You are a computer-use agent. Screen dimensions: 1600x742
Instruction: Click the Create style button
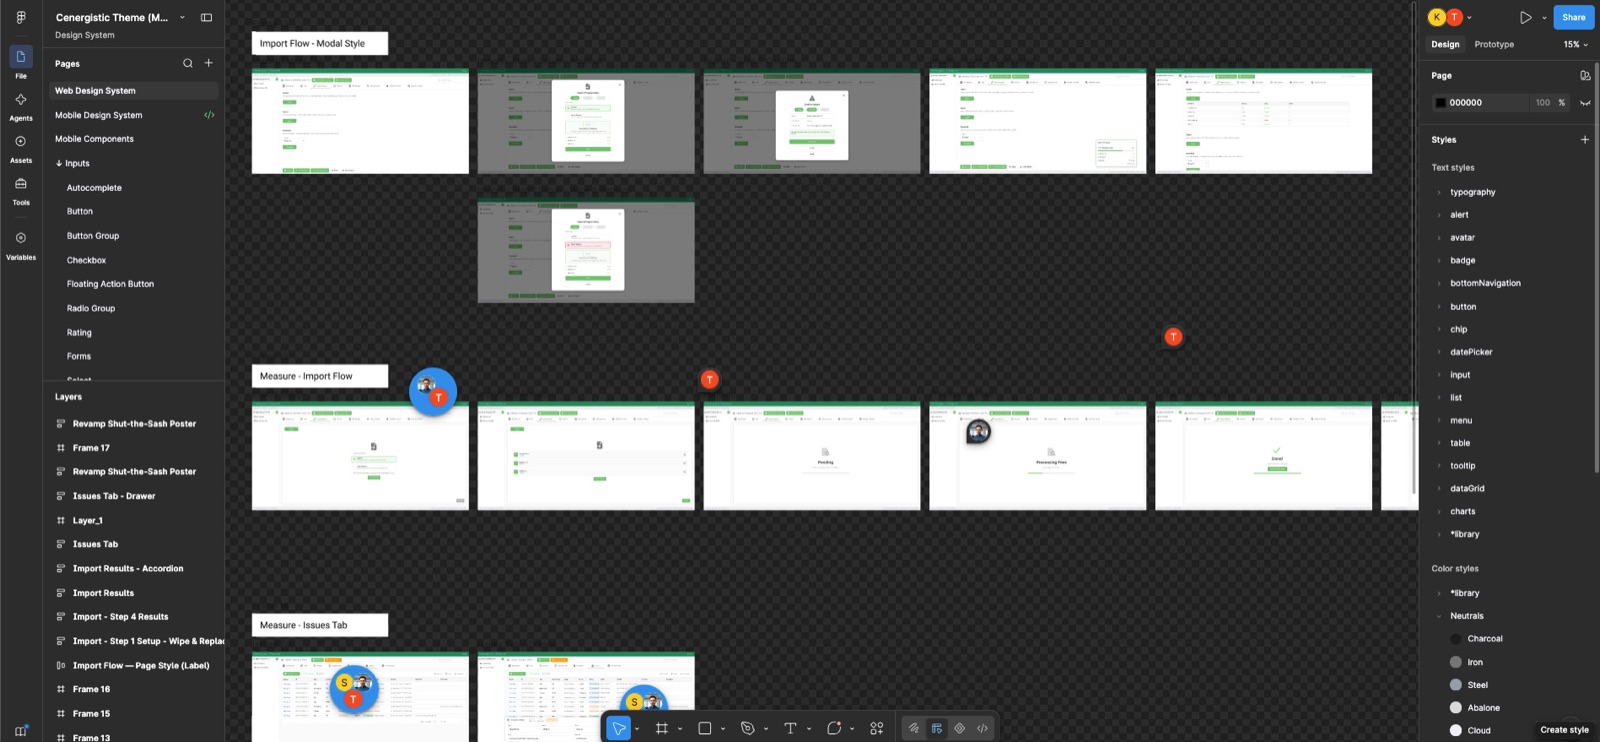[1564, 730]
